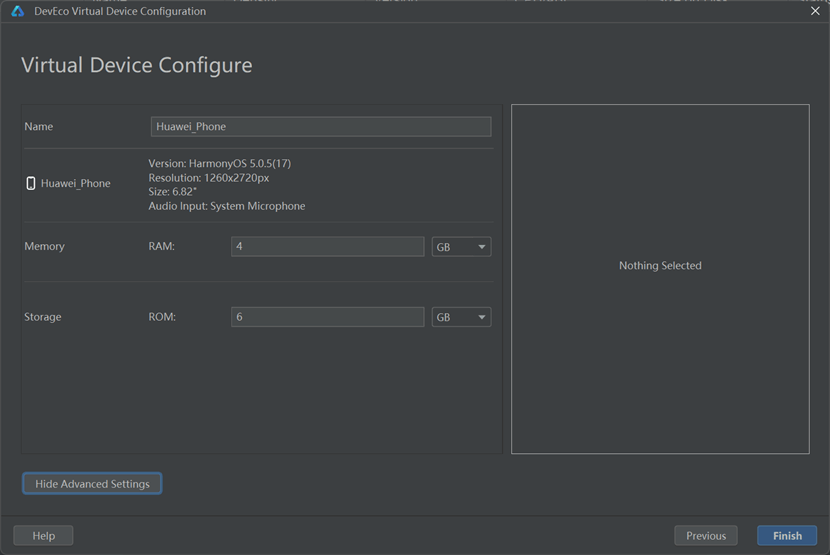Click the phone icon beside Huawei_Phone
The width and height of the screenshot is (830, 555).
[31, 183]
